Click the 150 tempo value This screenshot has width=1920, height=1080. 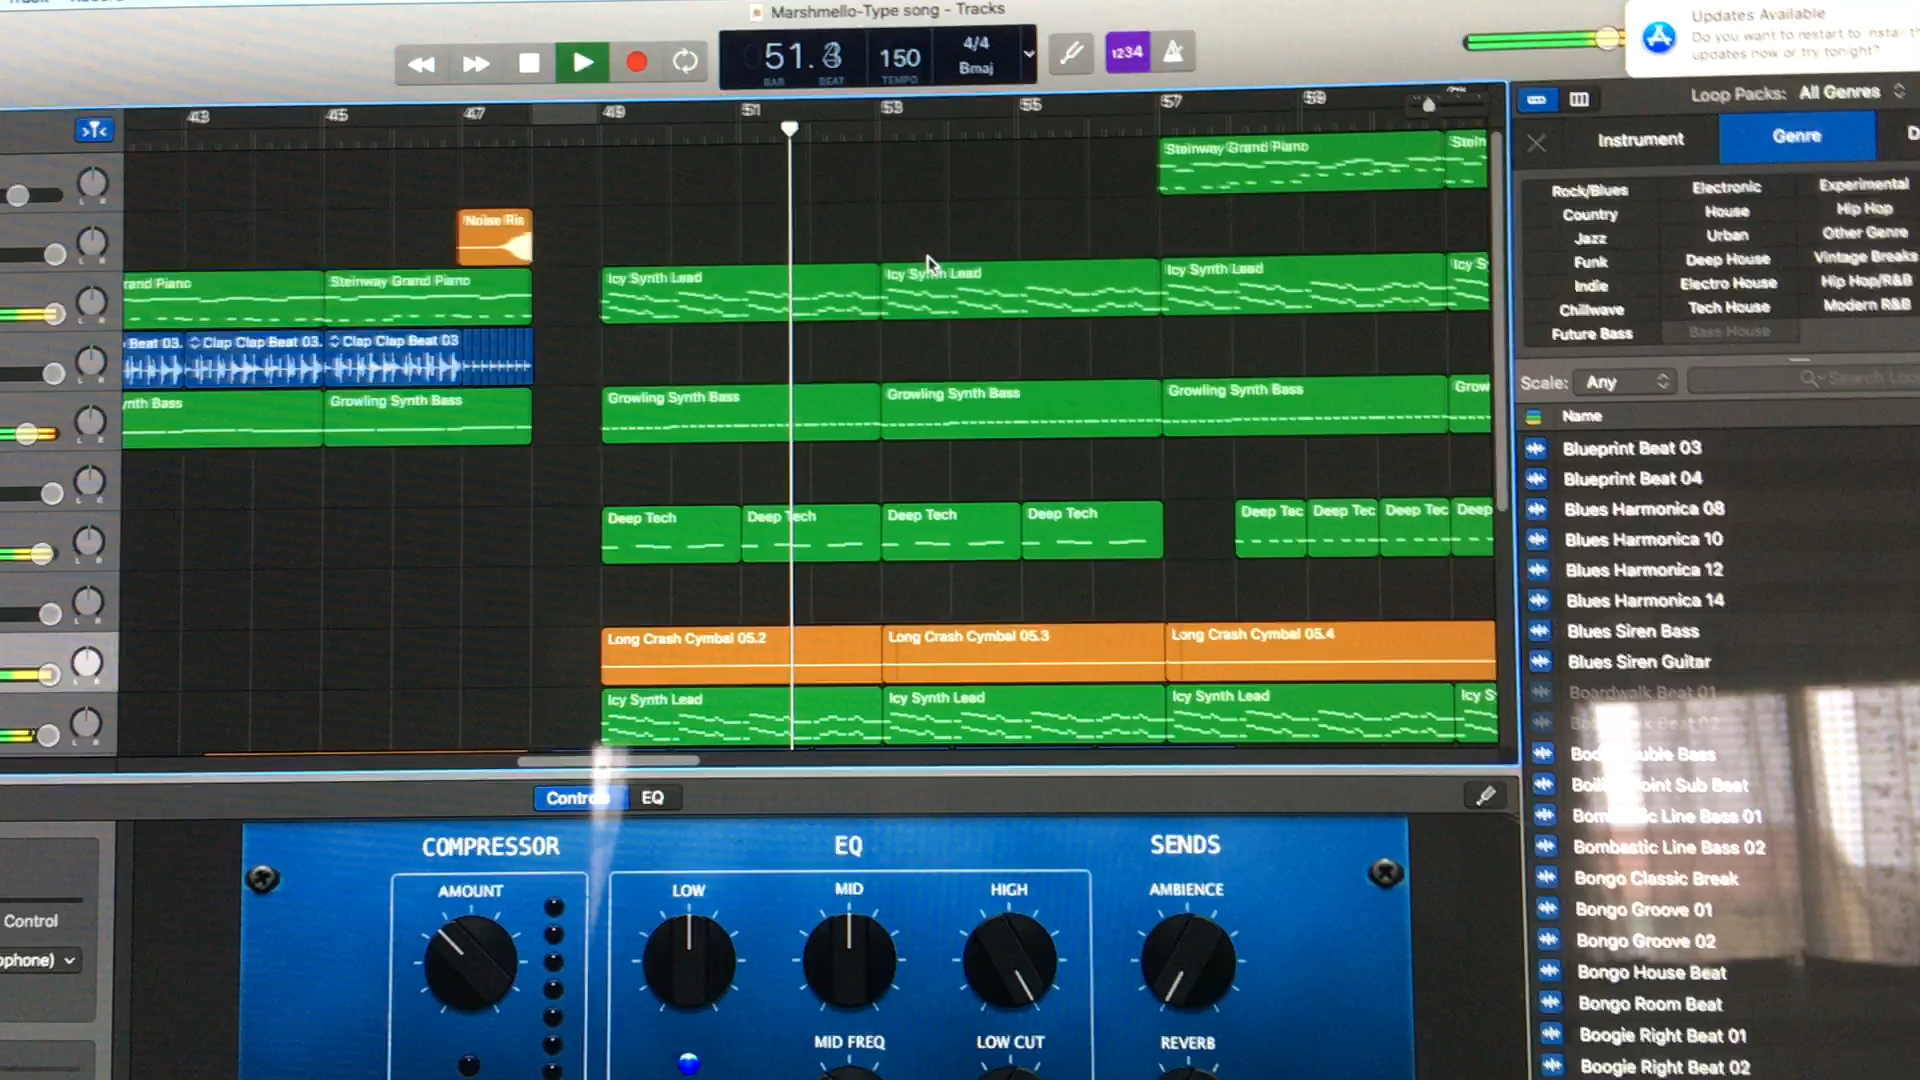pyautogui.click(x=899, y=58)
